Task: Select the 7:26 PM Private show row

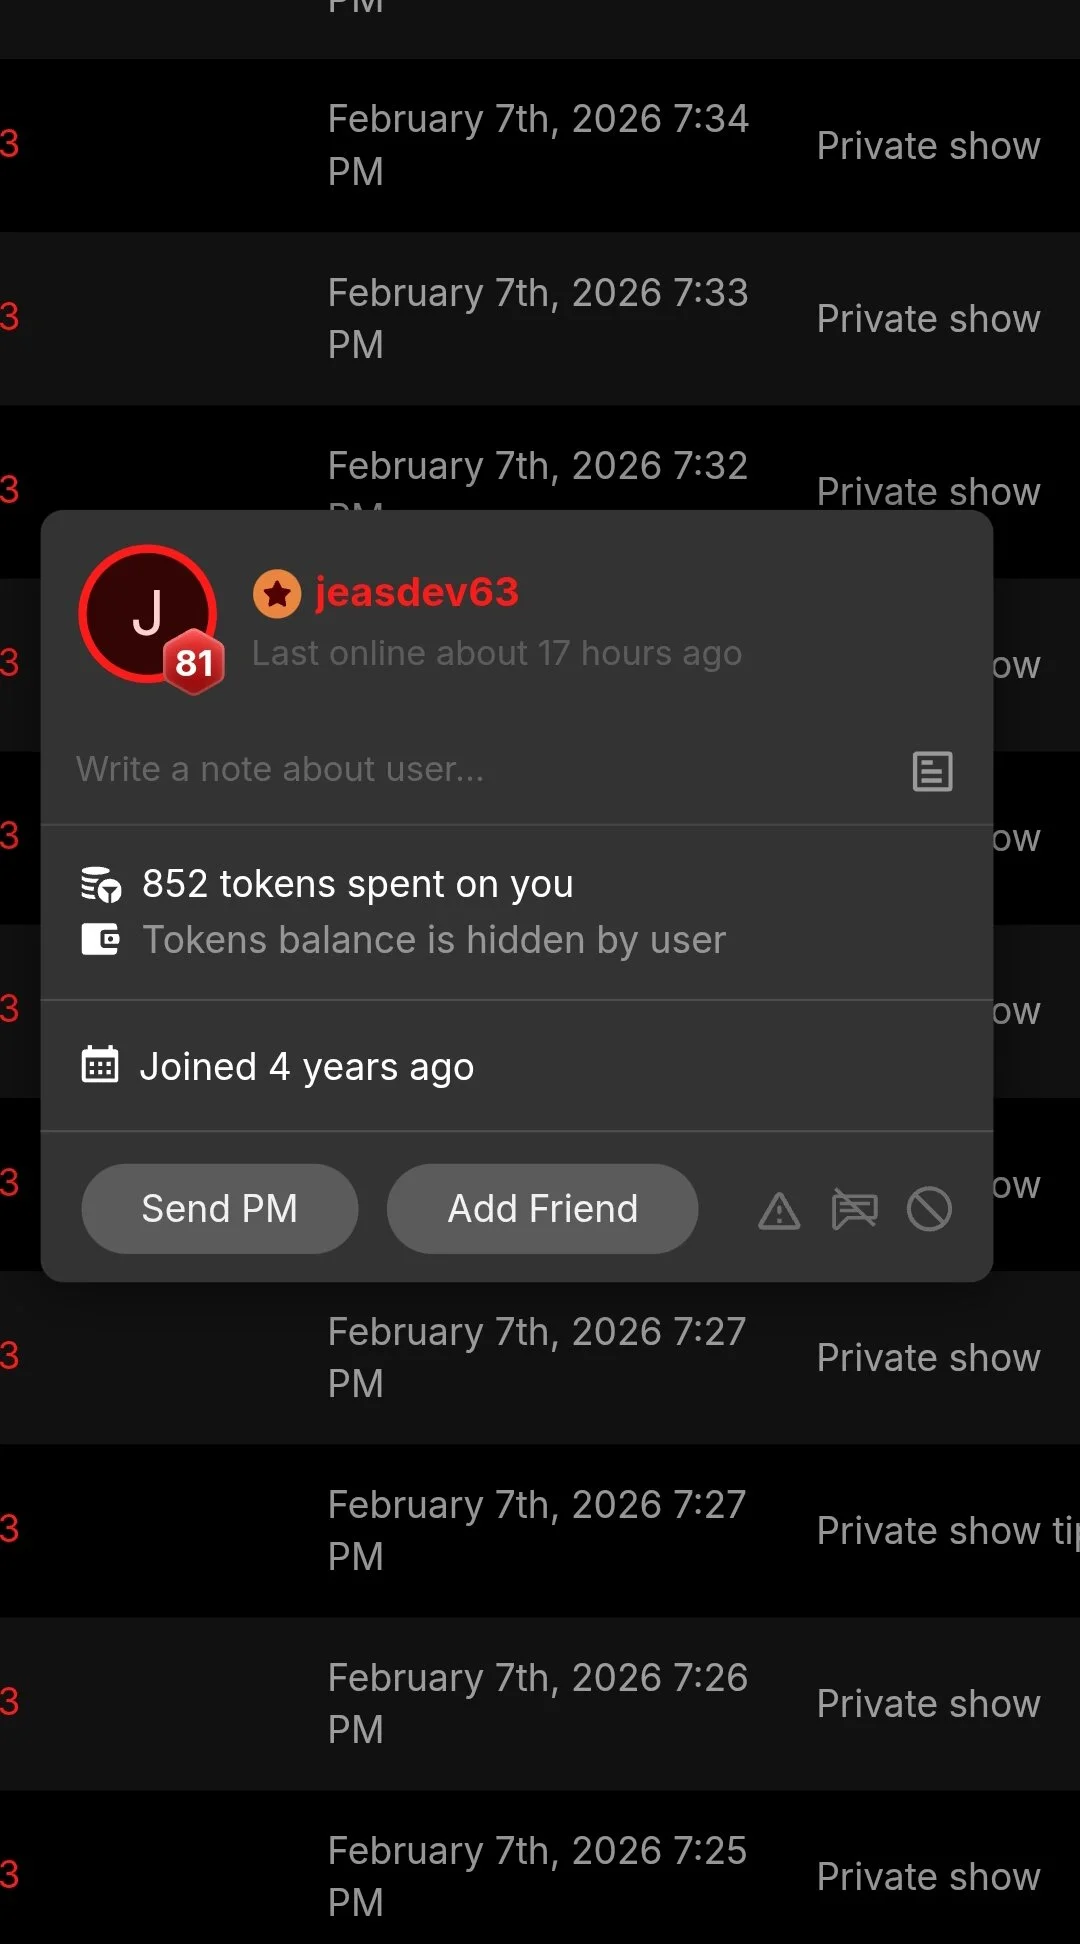Action: click(x=538, y=1703)
